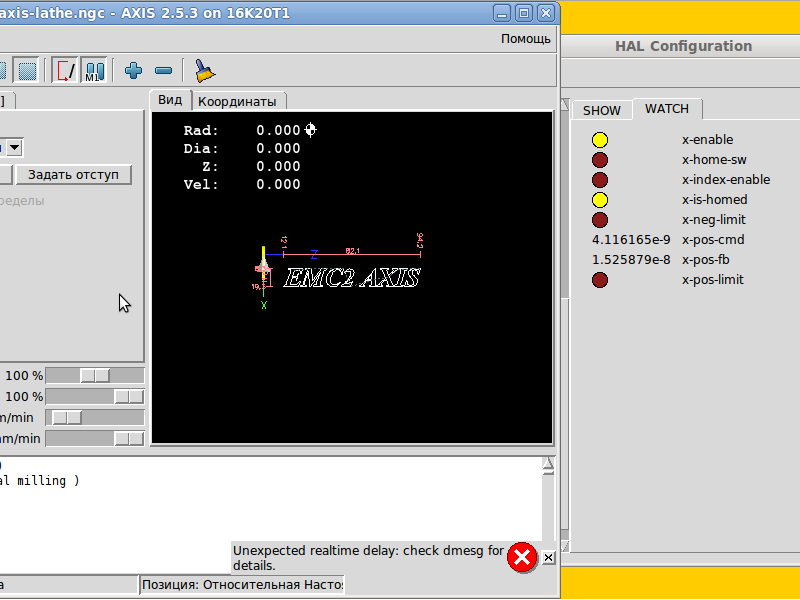
Task: Click the x-pos-cmd pin label
Action: click(x=713, y=240)
